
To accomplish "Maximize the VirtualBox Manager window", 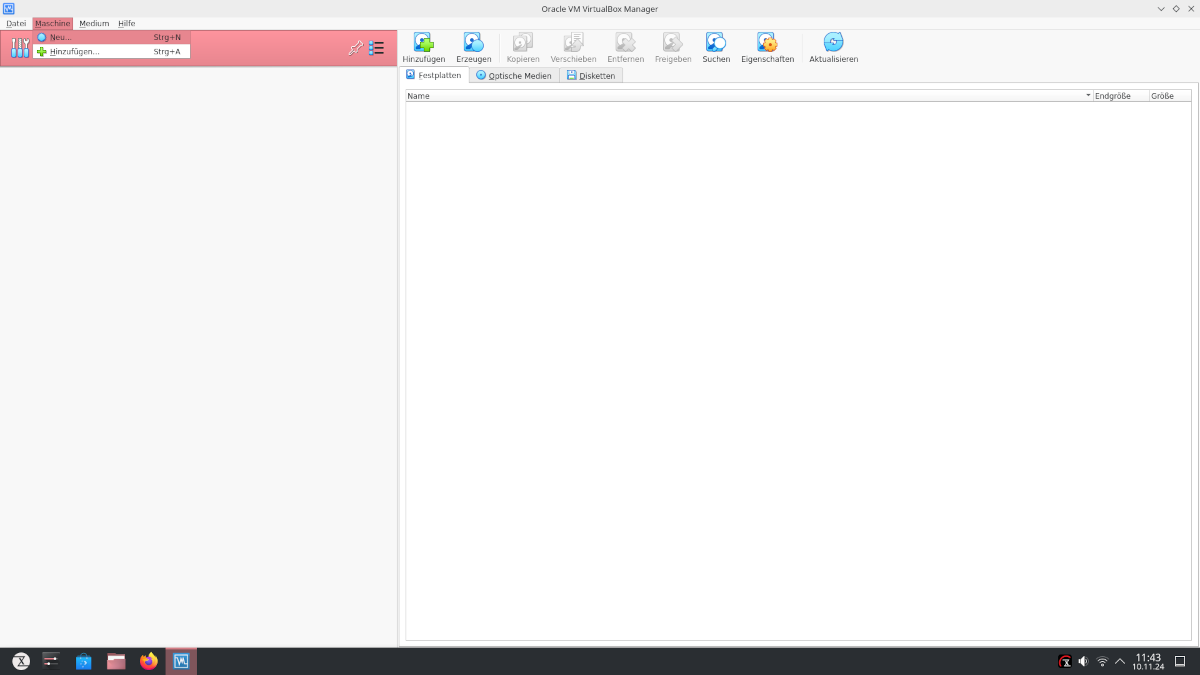I will click(1175, 8).
